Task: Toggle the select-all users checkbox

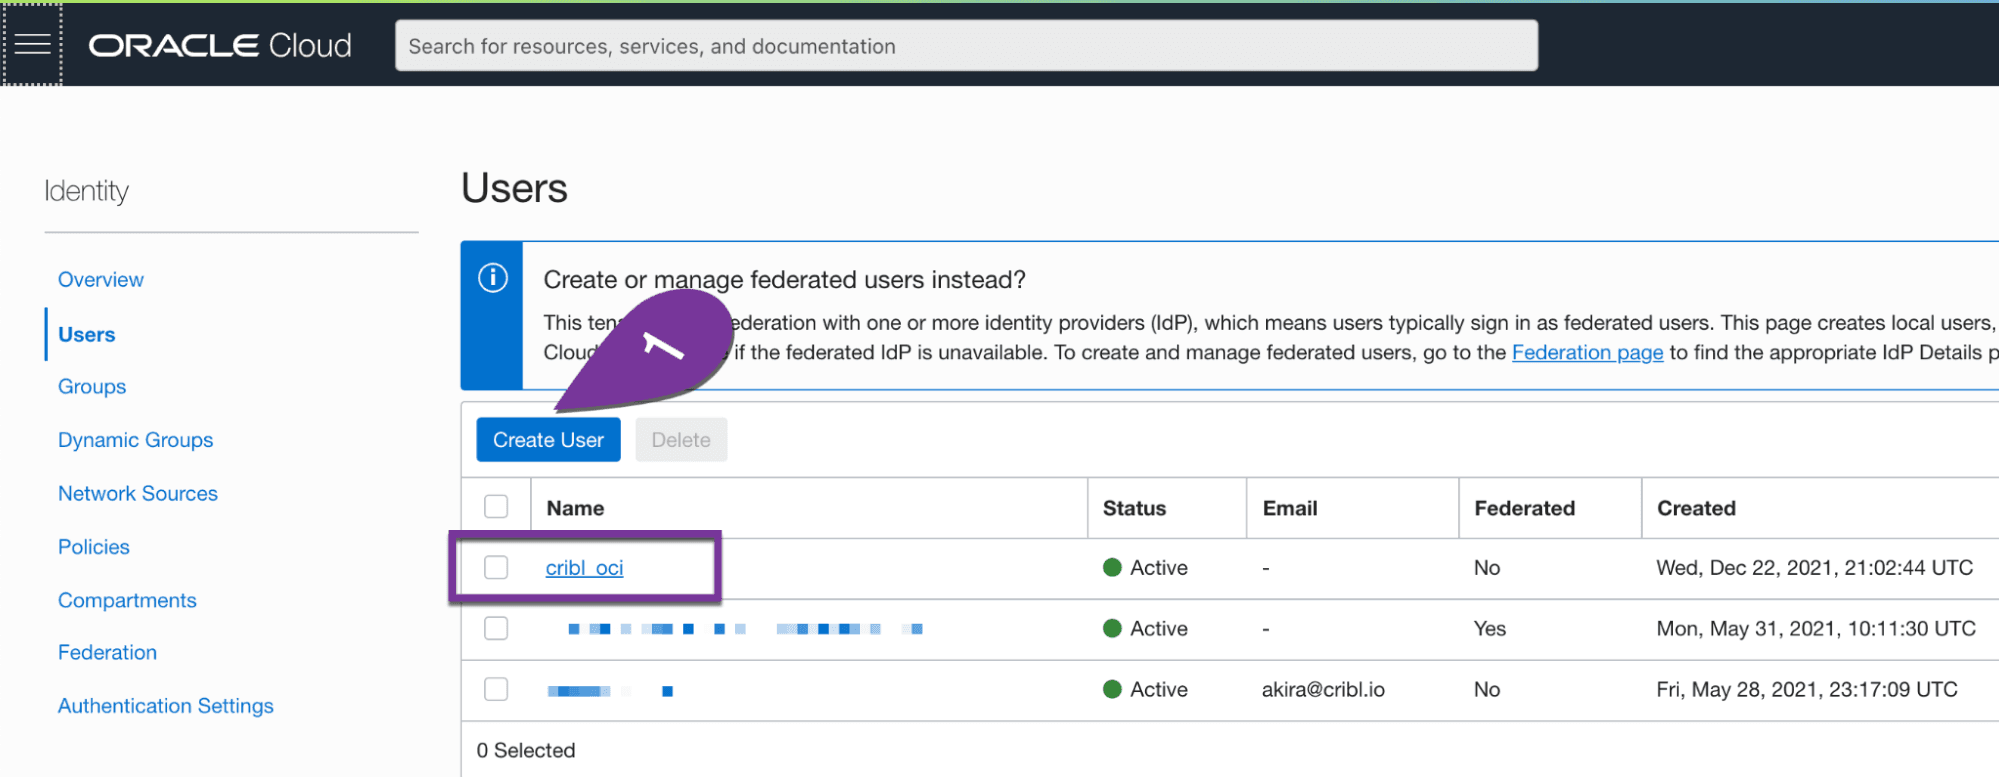Action: point(496,507)
